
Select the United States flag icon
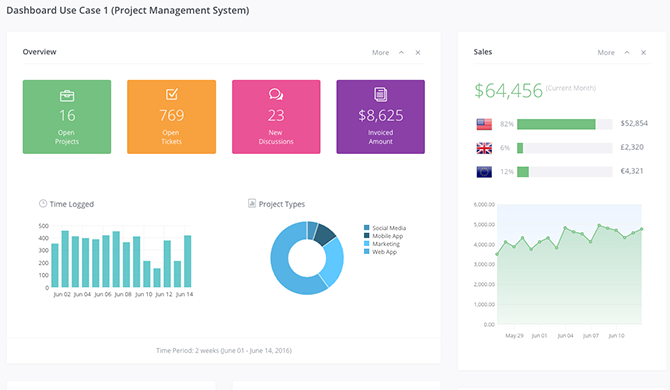click(484, 124)
